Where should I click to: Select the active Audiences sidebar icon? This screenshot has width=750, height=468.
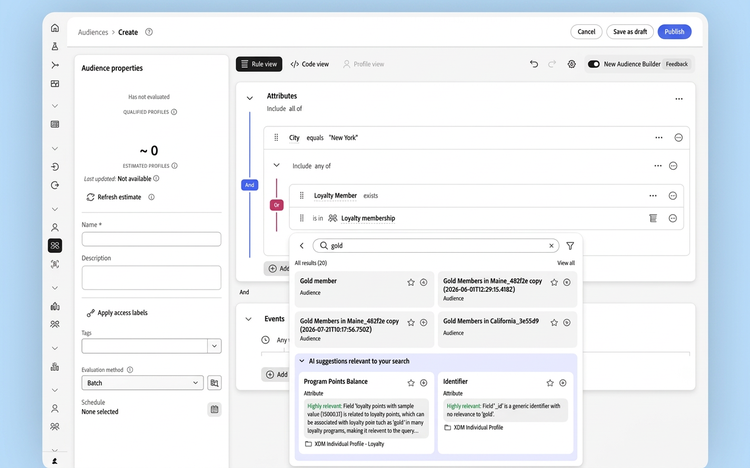55,245
